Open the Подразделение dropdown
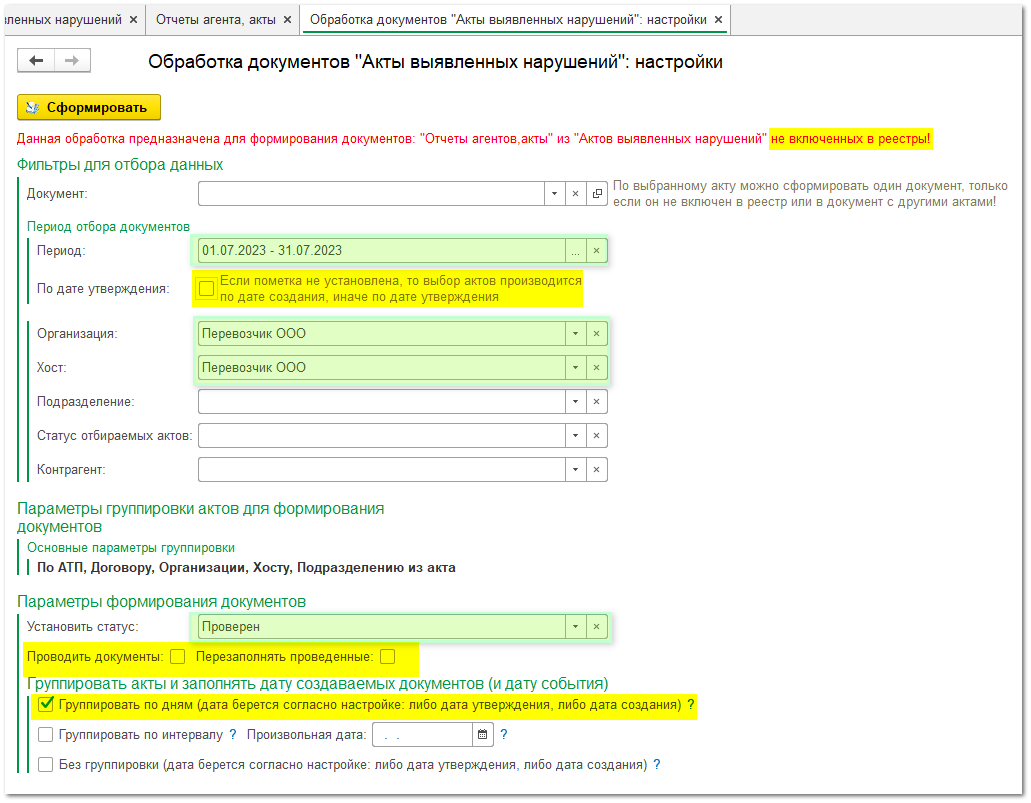This screenshot has height=803, width=1031. pyautogui.click(x=573, y=401)
